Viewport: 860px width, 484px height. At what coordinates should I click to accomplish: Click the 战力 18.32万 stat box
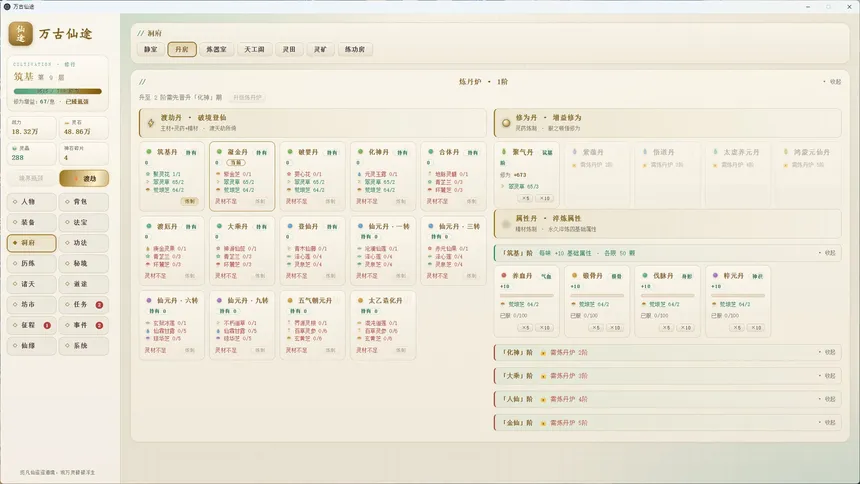pos(32,128)
